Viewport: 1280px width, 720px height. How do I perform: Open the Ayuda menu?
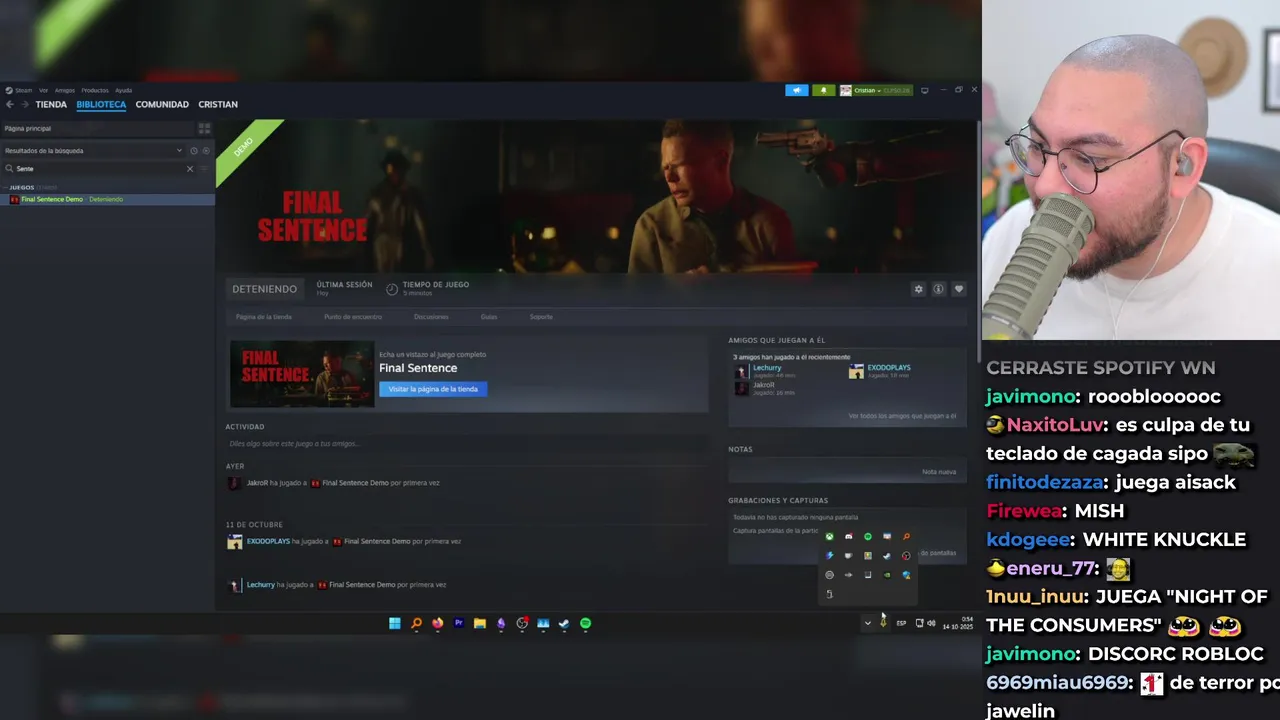tap(123, 90)
